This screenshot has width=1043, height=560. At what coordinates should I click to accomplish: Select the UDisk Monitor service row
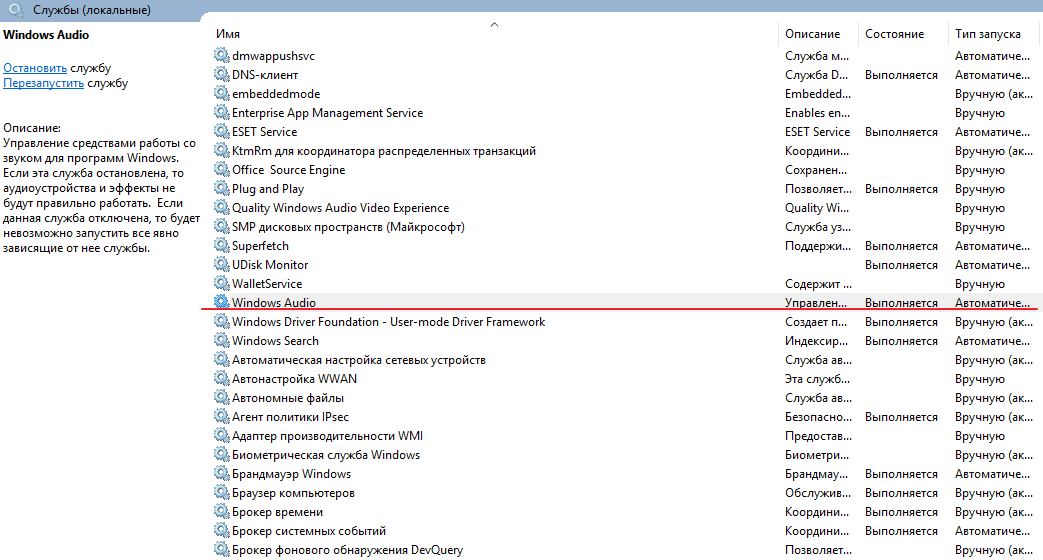pyautogui.click(x=270, y=265)
